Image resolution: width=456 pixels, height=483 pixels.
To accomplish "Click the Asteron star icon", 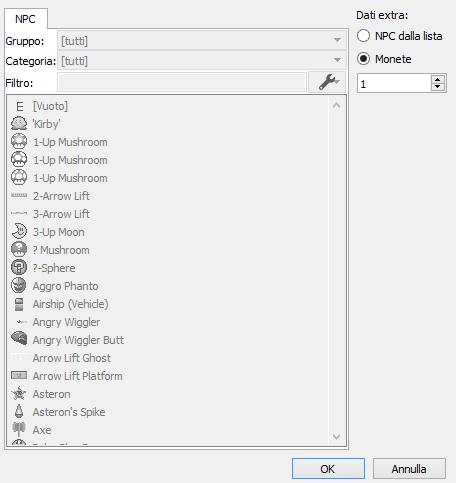I will coord(19,394).
